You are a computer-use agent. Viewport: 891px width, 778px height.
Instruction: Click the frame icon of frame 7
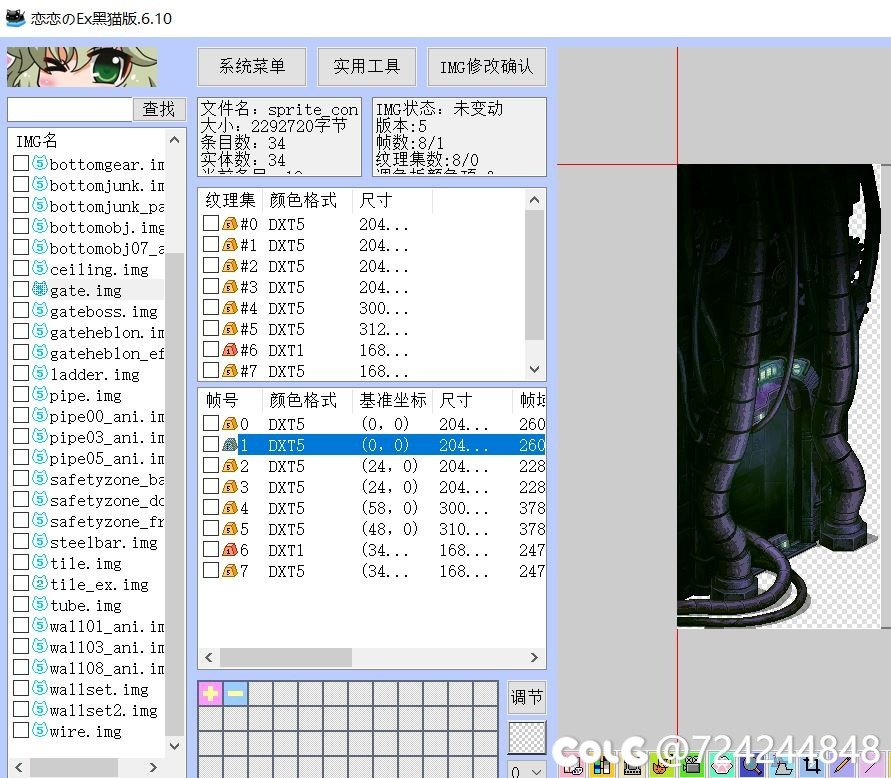click(x=230, y=570)
